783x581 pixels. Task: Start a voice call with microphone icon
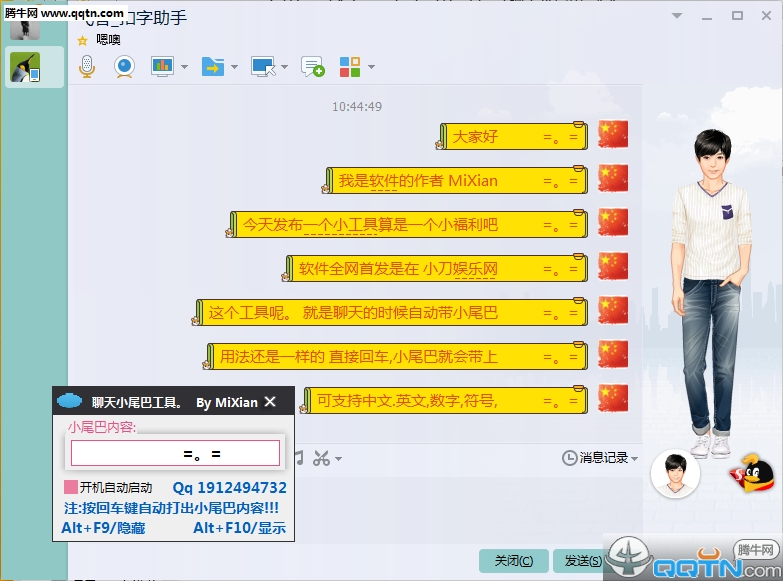tap(88, 67)
